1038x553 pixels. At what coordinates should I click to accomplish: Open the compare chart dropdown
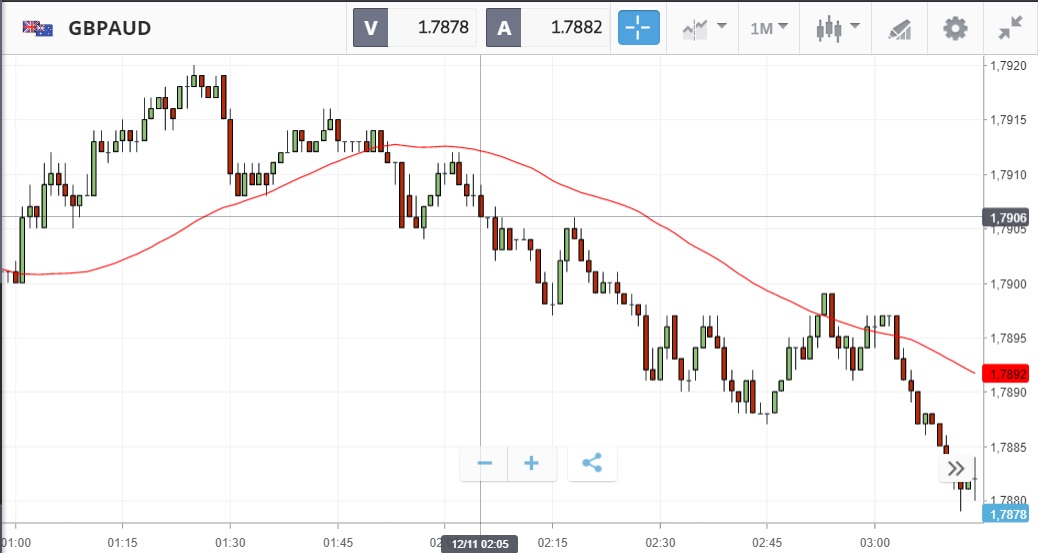pyautogui.click(x=703, y=28)
